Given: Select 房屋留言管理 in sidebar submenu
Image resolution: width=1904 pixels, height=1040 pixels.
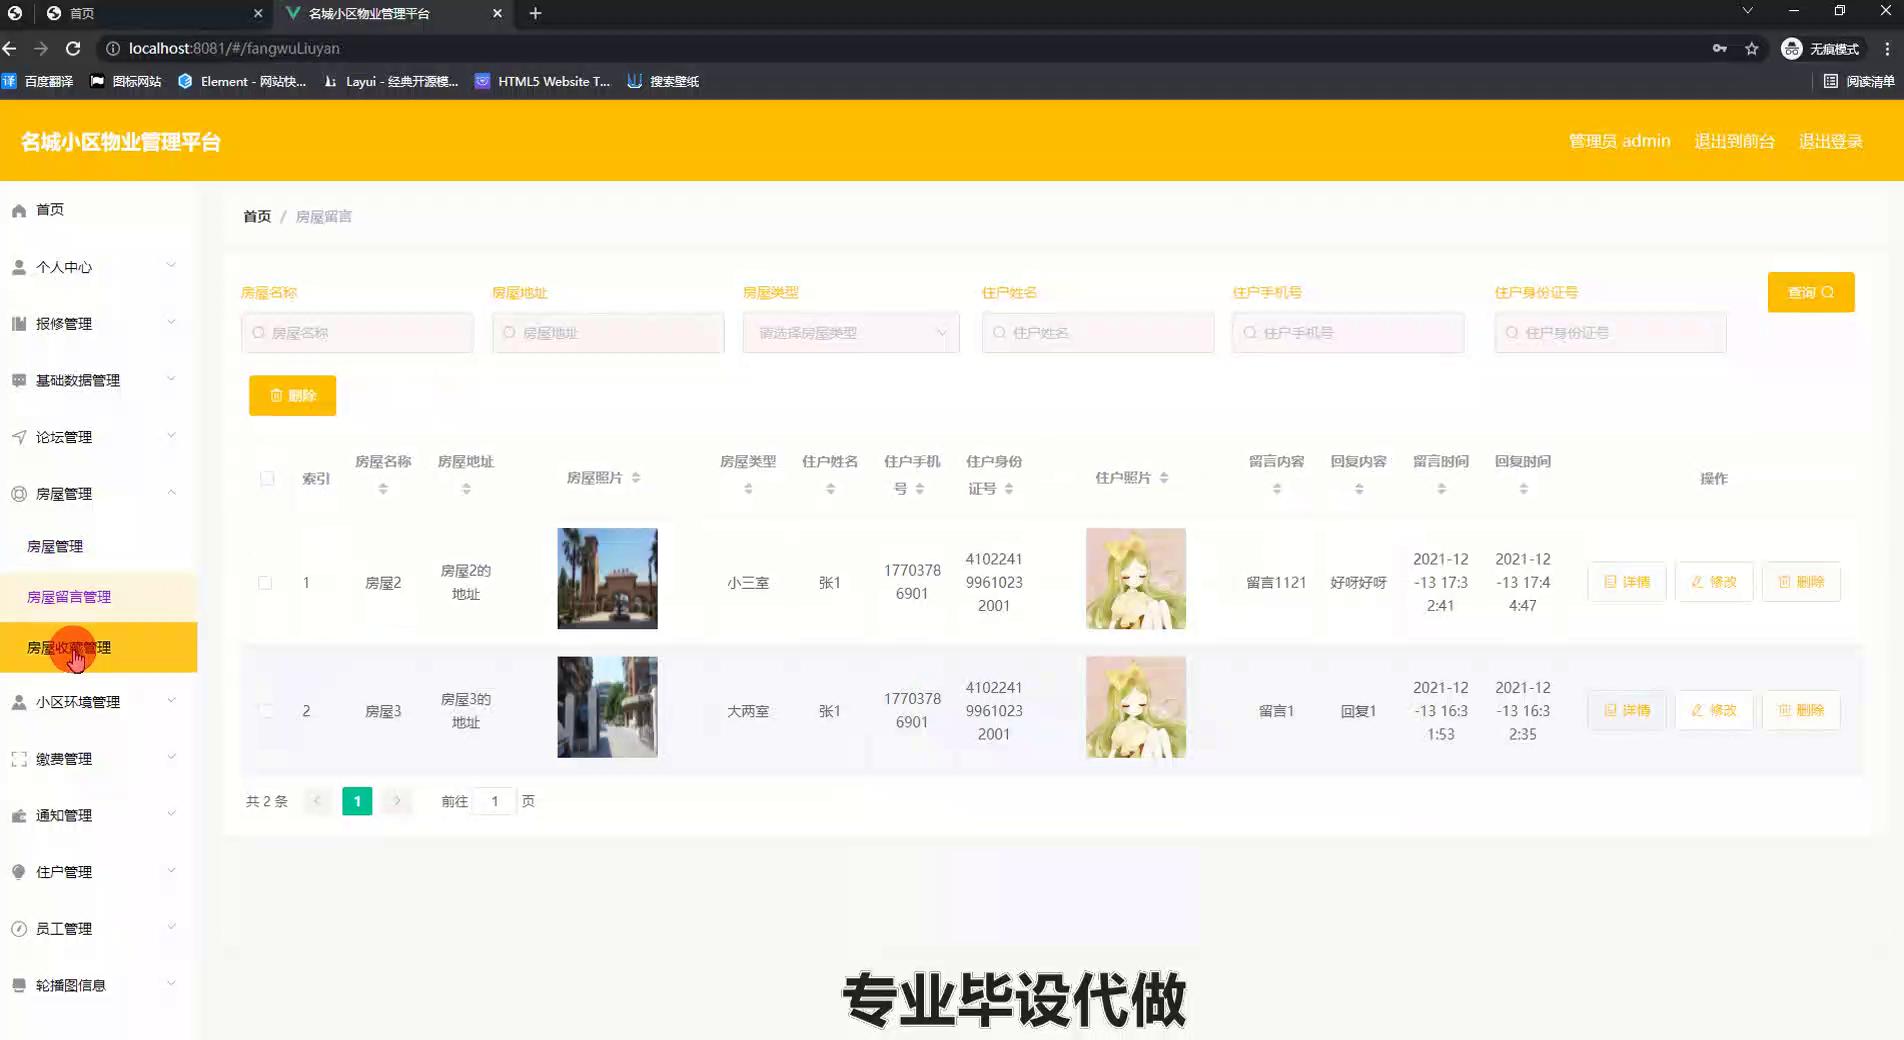Looking at the screenshot, I should coord(69,597).
